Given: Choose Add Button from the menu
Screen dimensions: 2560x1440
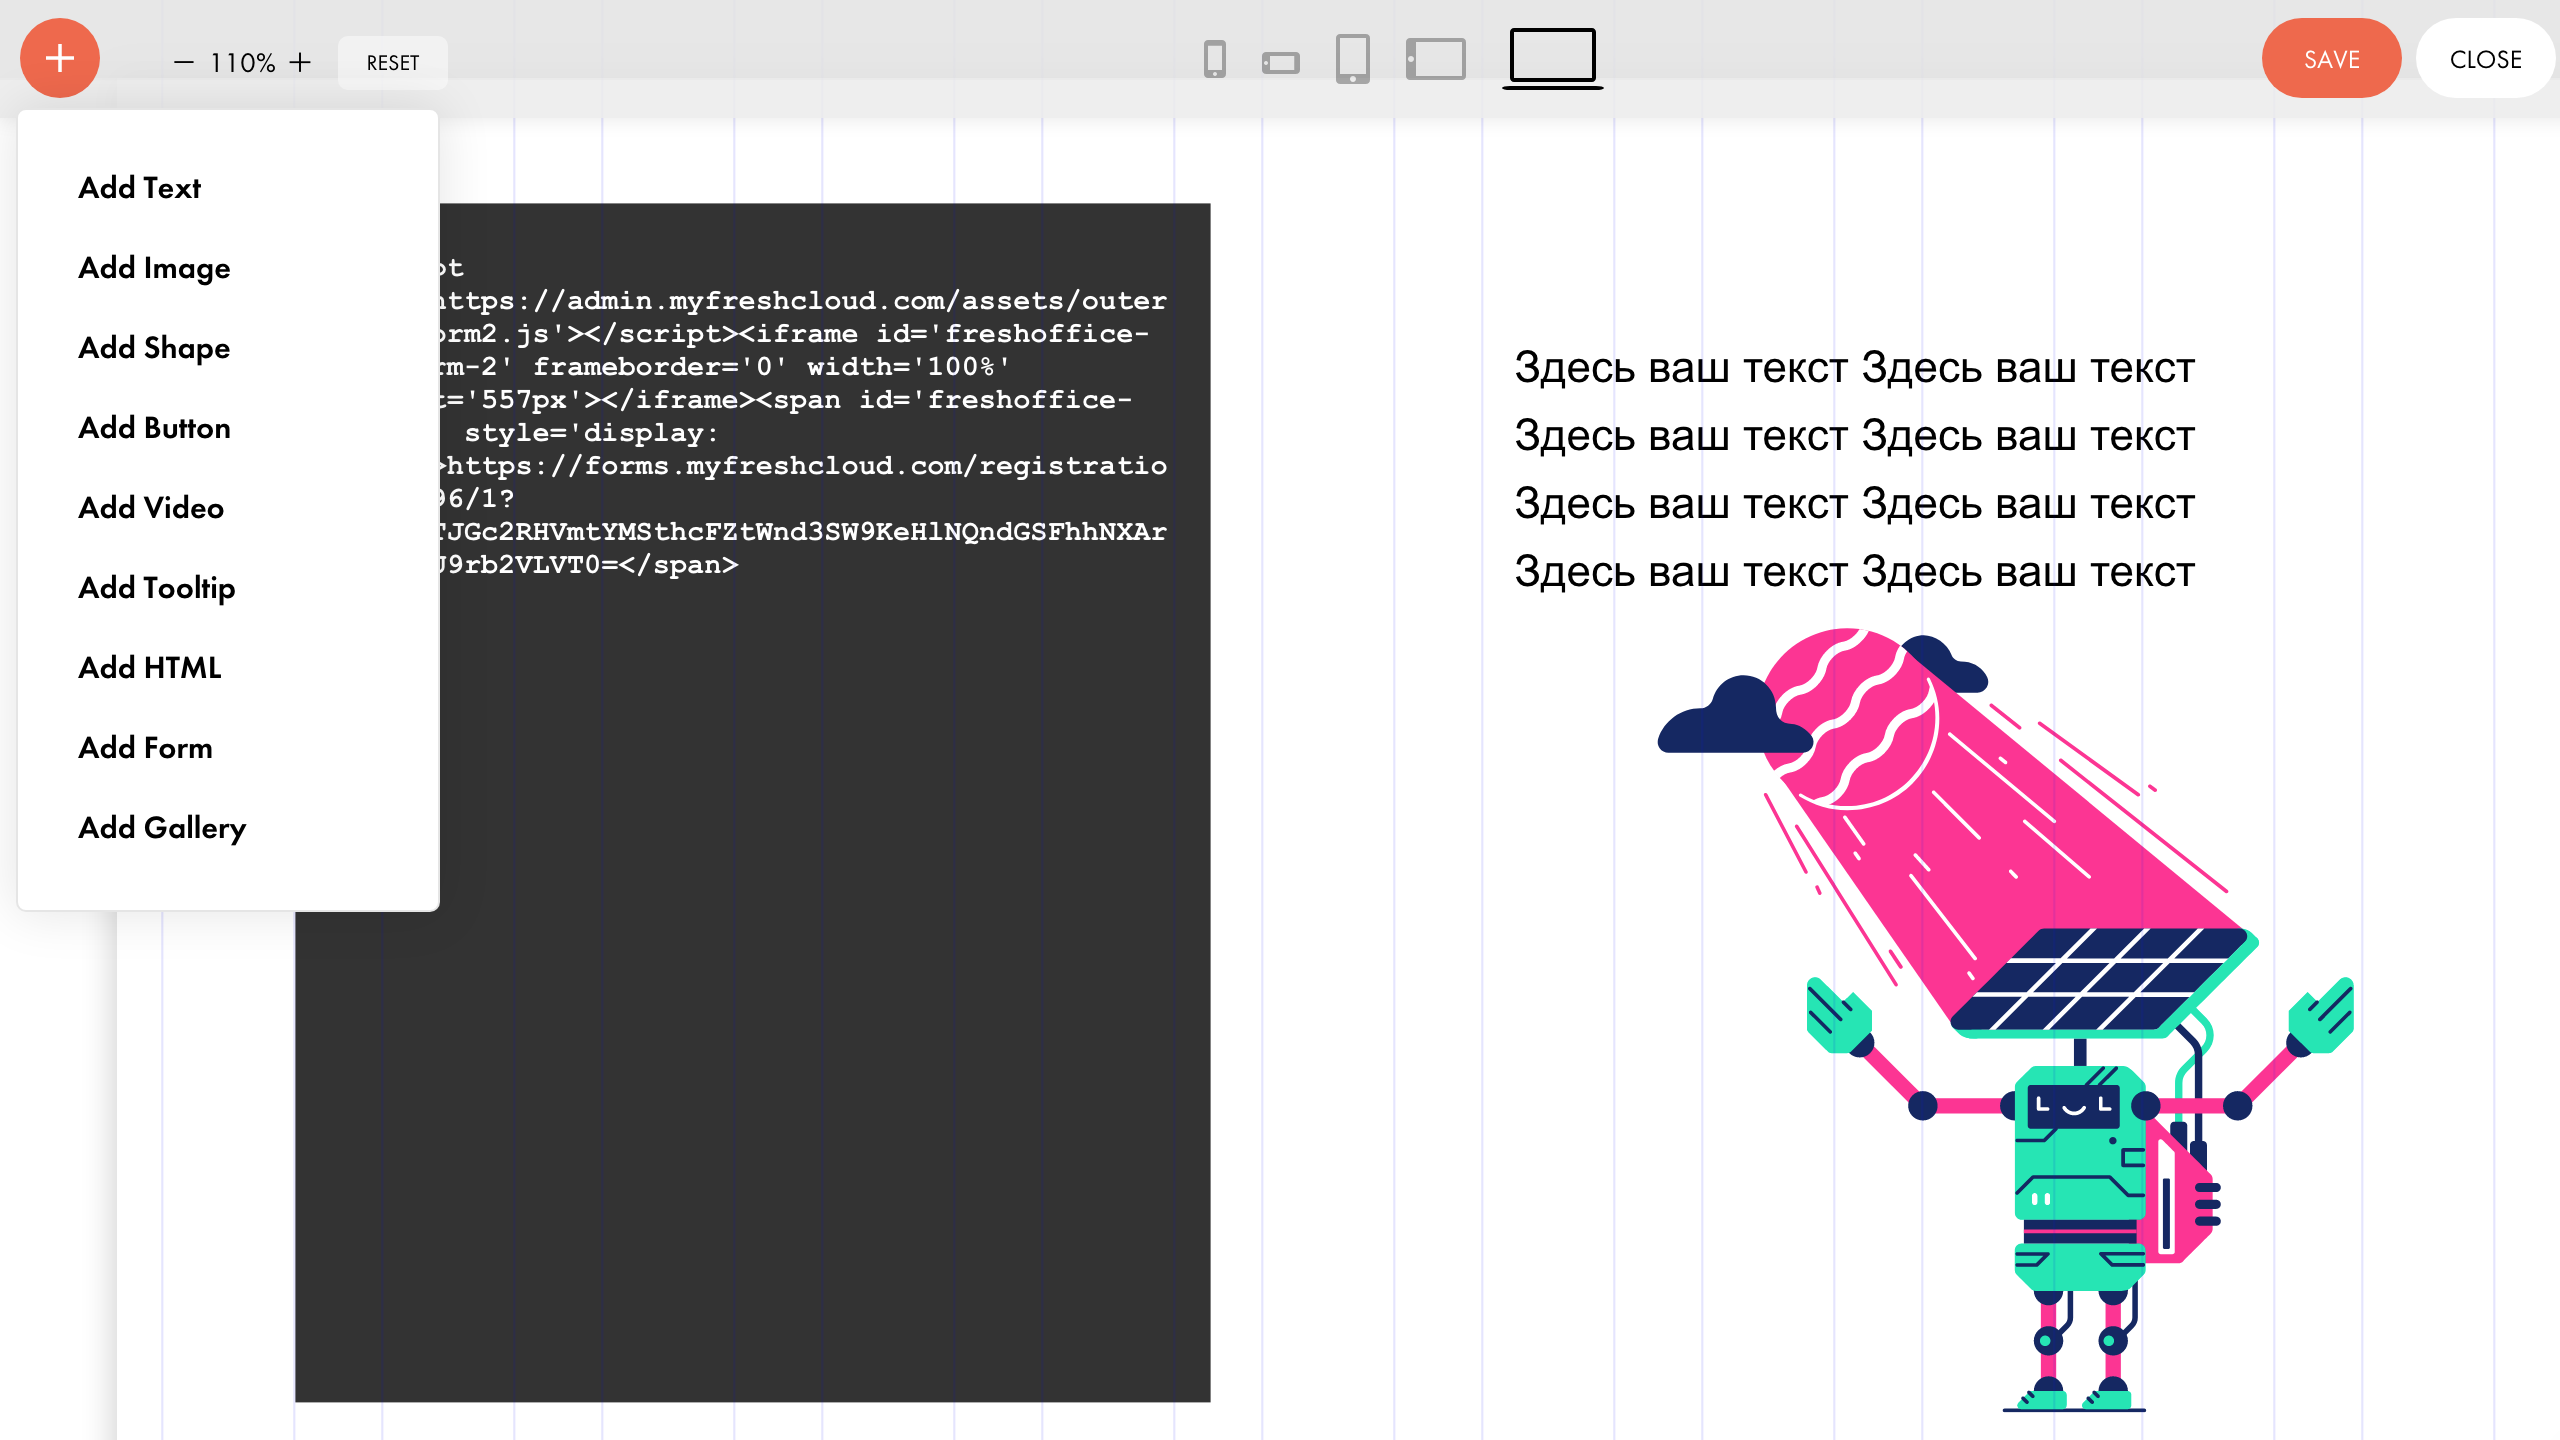Looking at the screenshot, I should [x=154, y=428].
